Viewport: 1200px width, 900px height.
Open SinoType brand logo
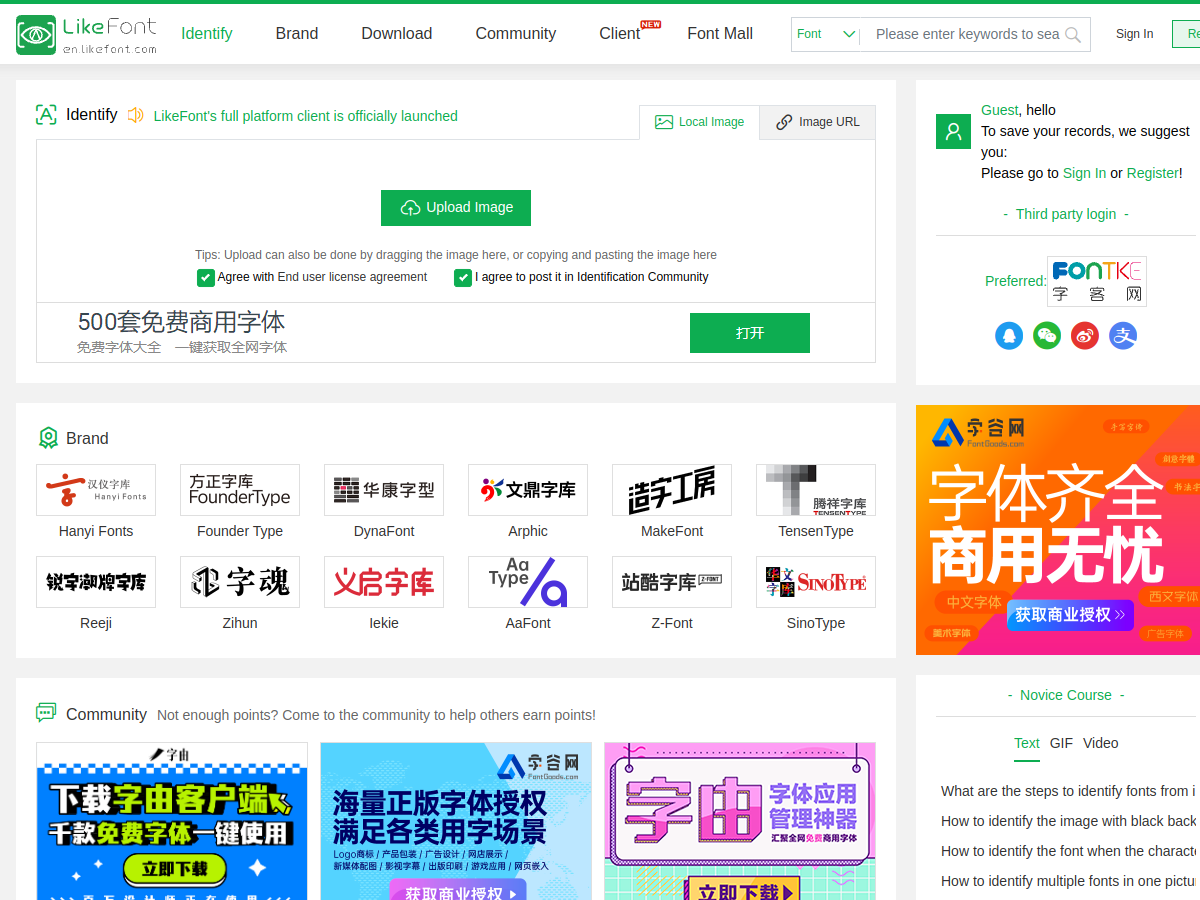pos(816,582)
